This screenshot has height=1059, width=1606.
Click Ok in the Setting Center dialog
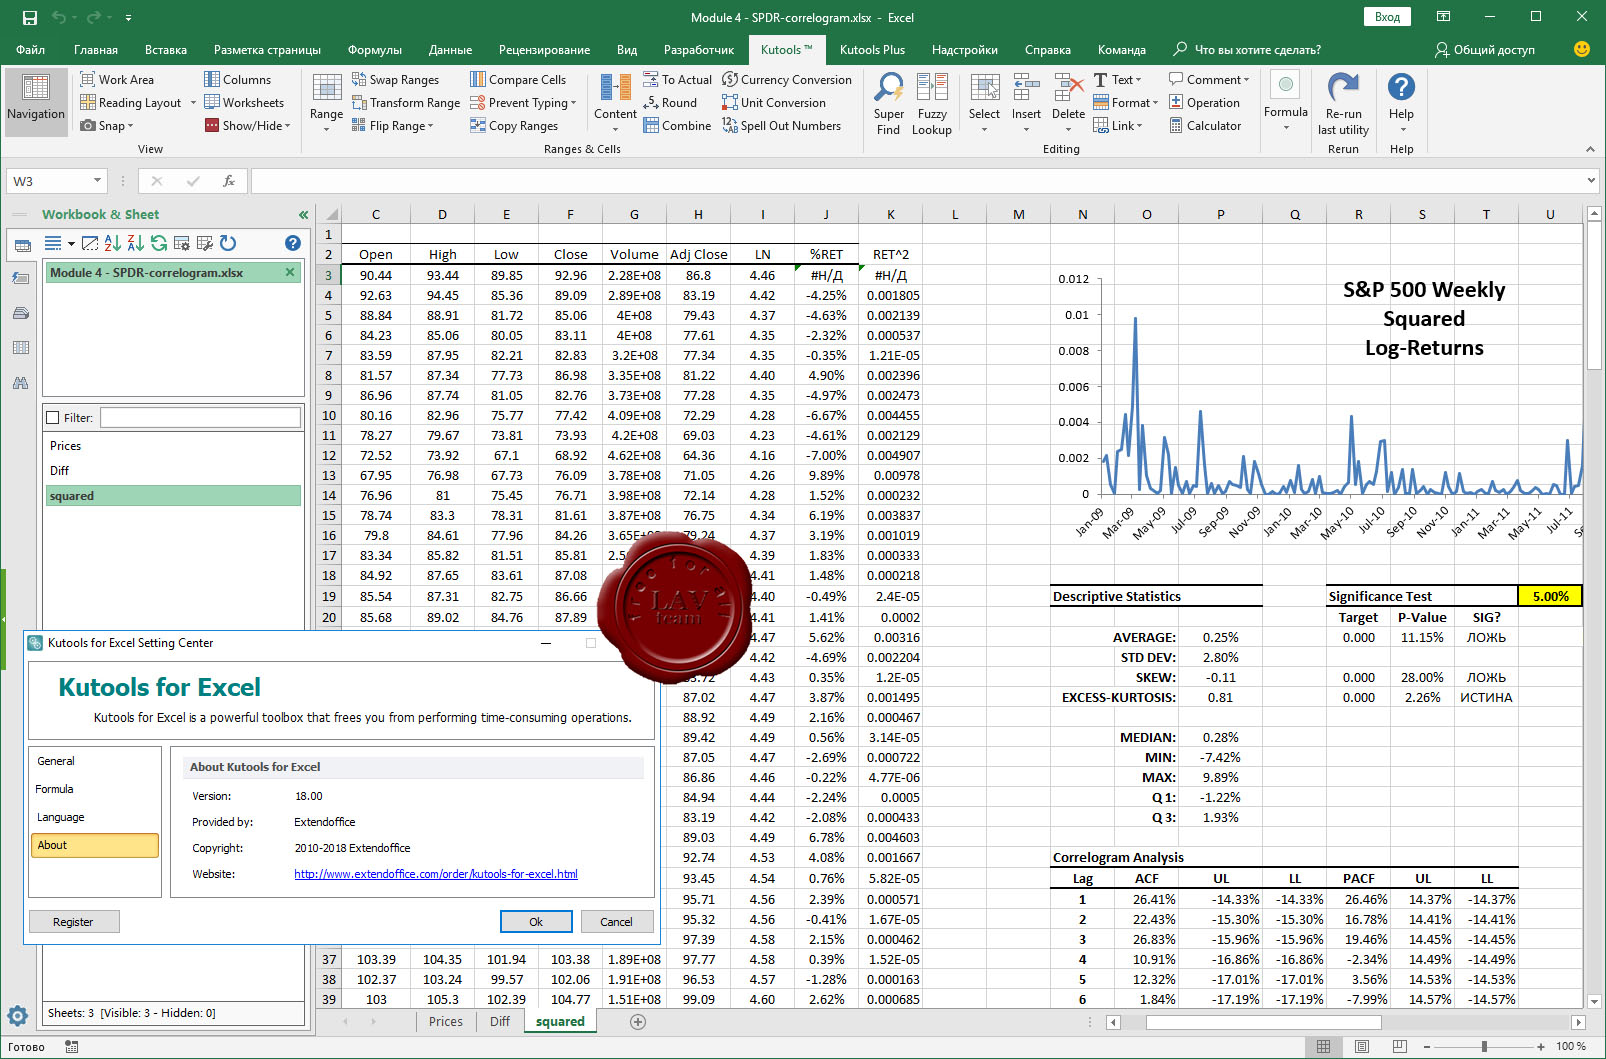pyautogui.click(x=536, y=922)
